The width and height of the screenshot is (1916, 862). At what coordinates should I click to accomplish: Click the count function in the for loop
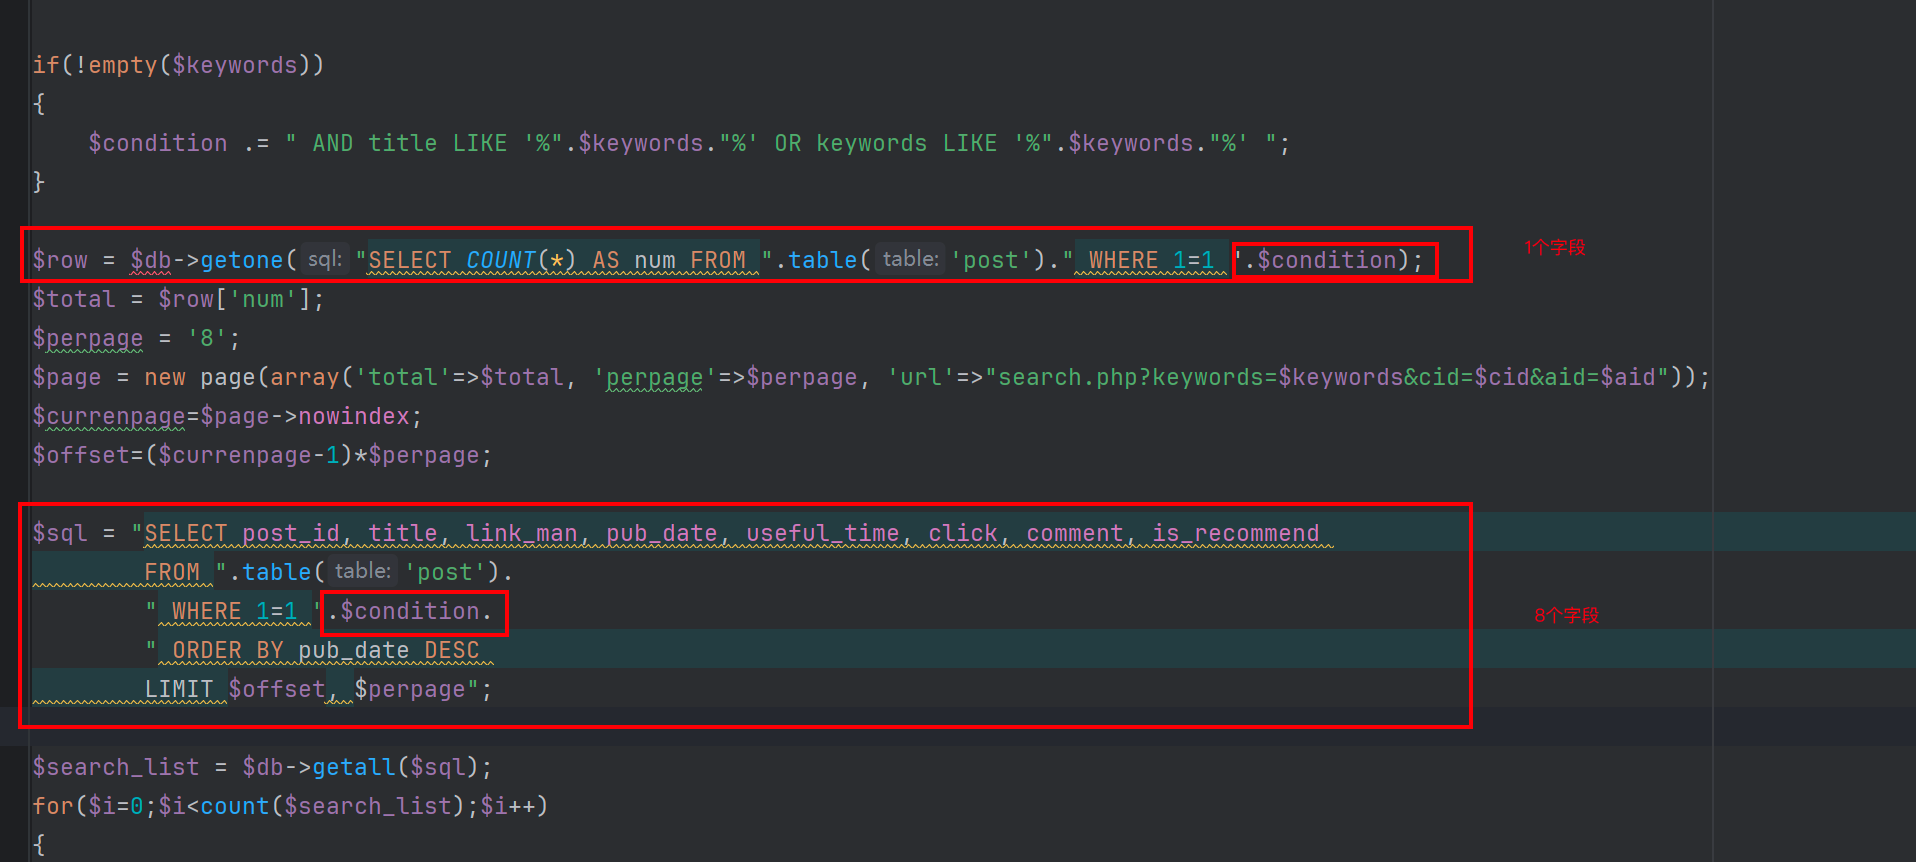tap(235, 806)
